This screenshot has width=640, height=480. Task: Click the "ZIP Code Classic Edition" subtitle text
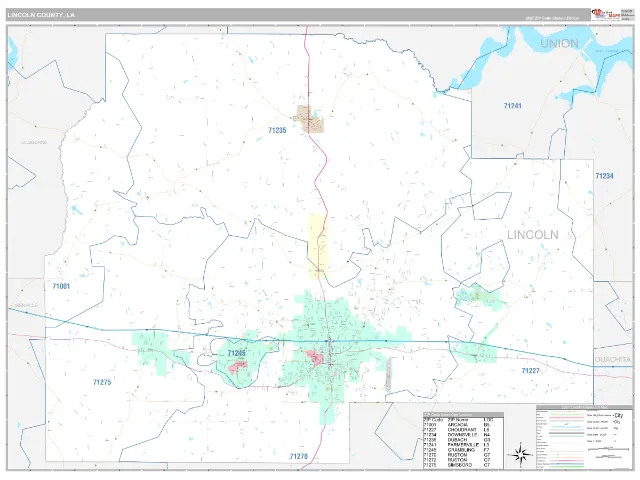tap(552, 18)
